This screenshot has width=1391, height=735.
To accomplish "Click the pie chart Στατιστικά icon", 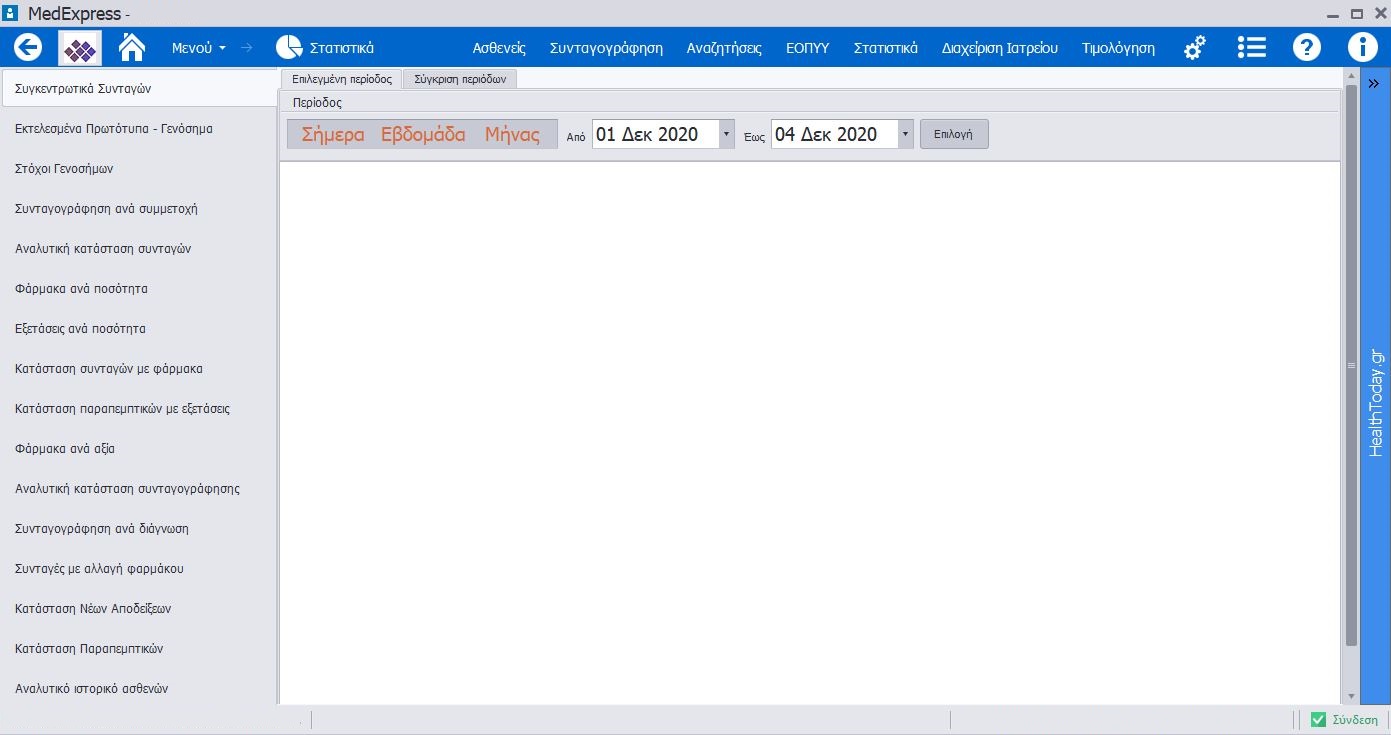I will (x=289, y=47).
